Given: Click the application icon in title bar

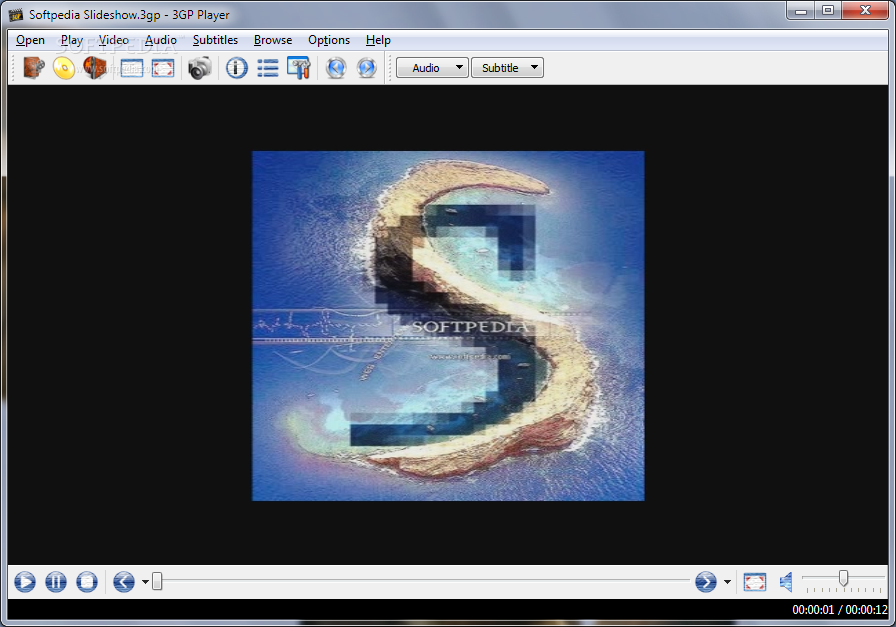Looking at the screenshot, I should pos(15,14).
